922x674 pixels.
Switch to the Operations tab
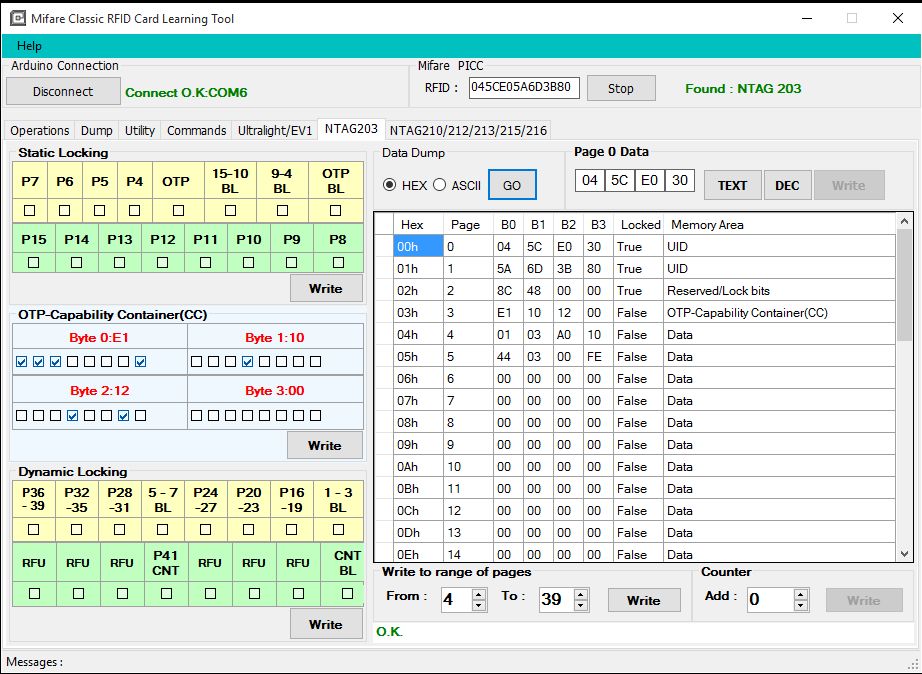click(x=39, y=131)
